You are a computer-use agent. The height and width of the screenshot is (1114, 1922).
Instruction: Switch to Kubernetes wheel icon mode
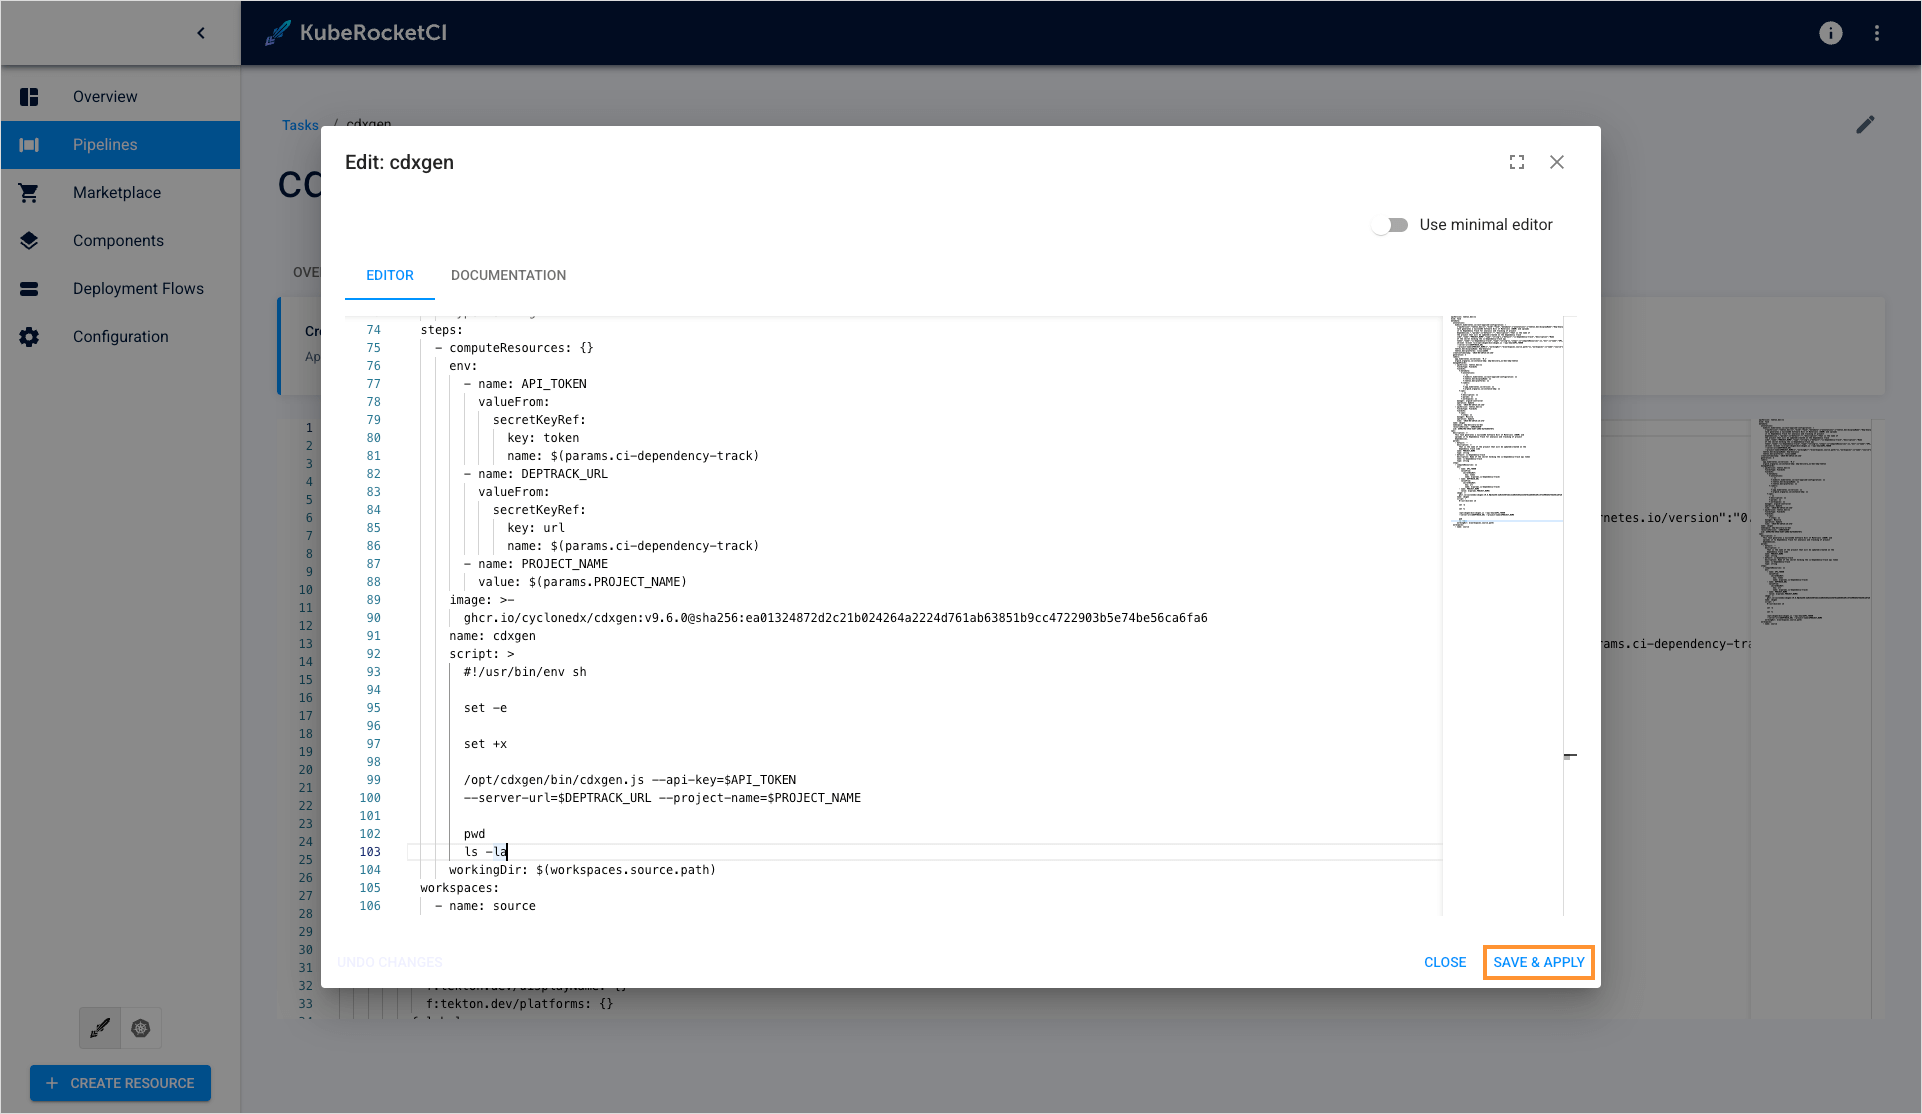click(141, 1028)
